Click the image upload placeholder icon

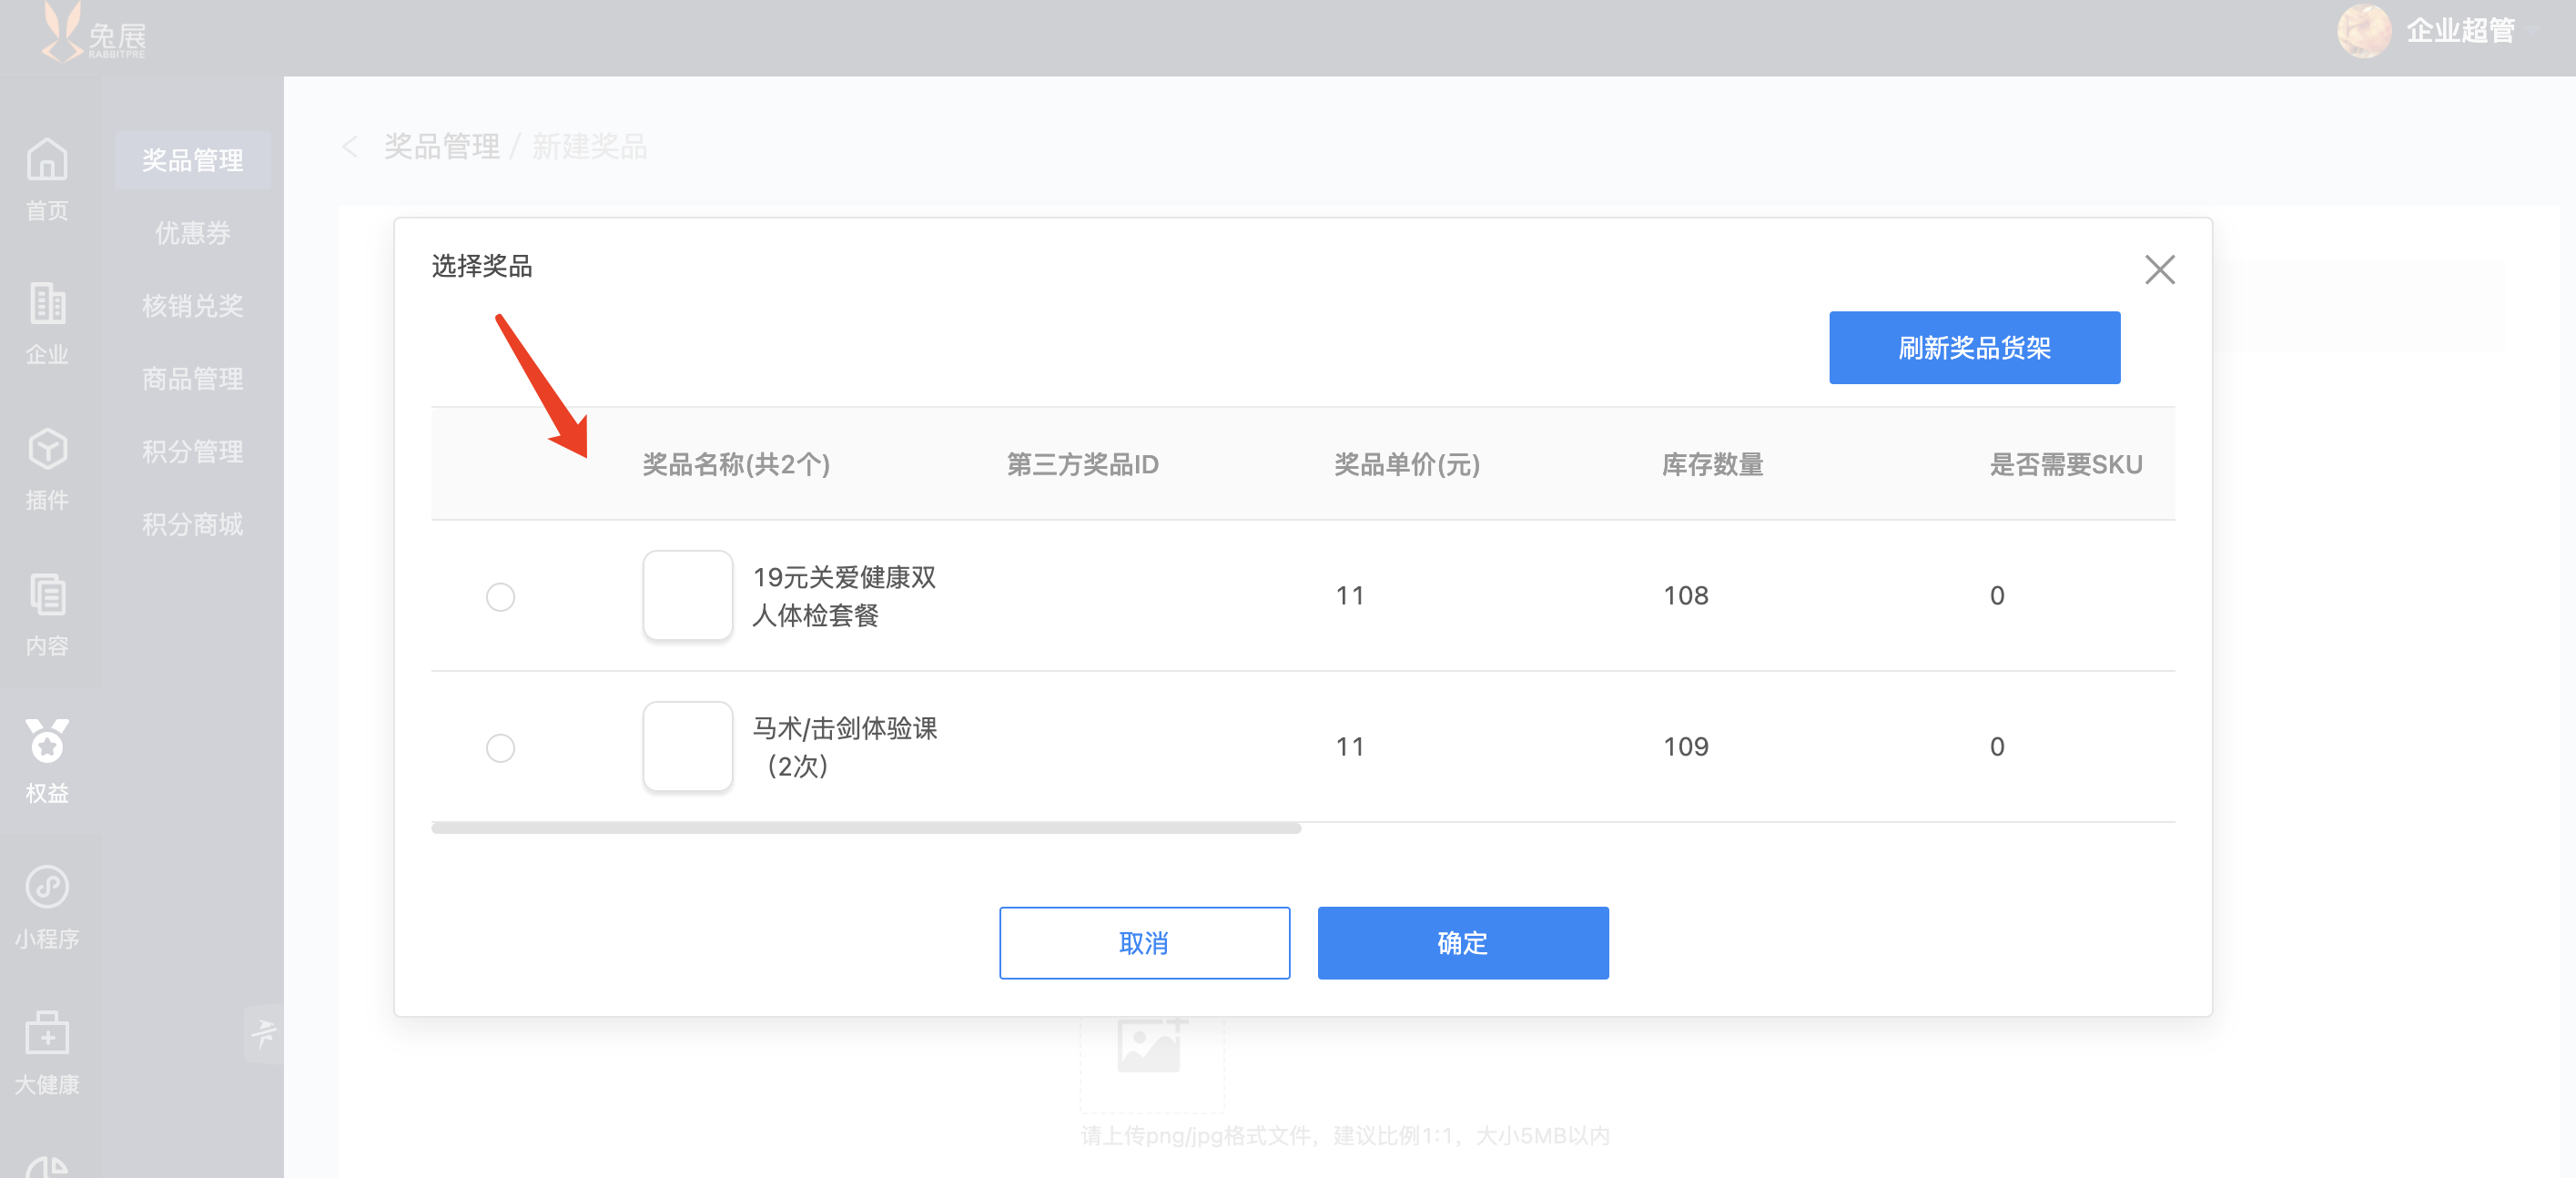pyautogui.click(x=1151, y=1045)
